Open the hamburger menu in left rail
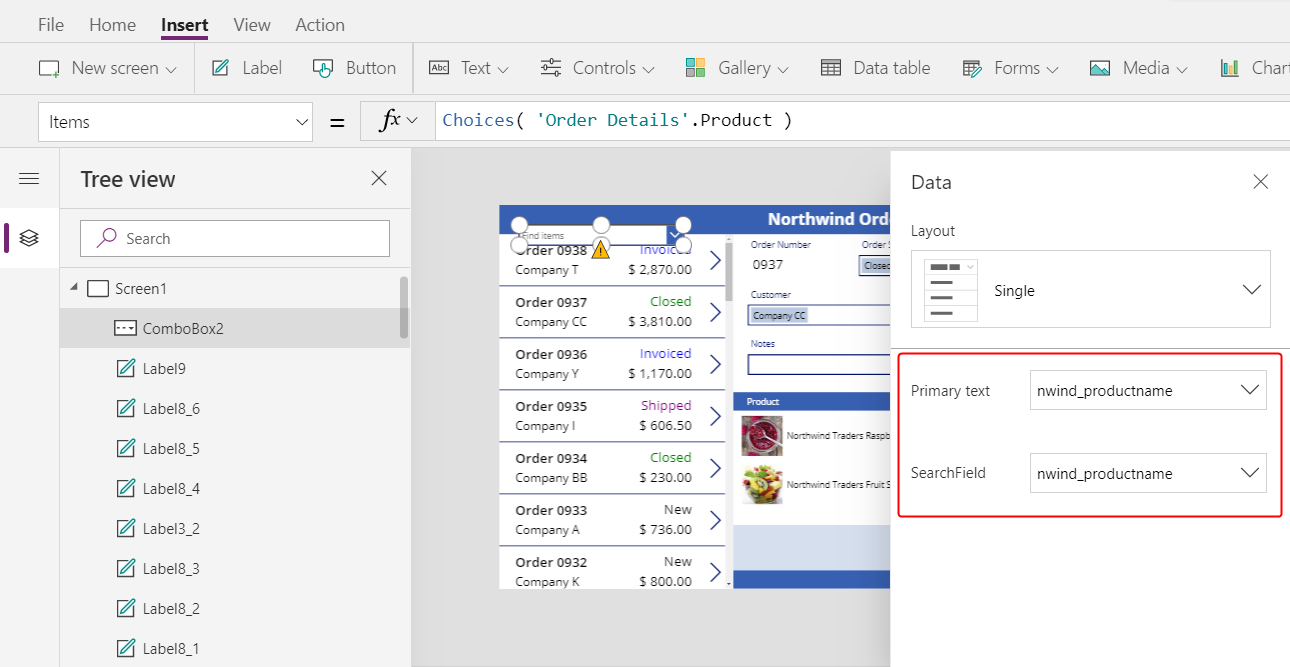The width and height of the screenshot is (1290, 667). click(29, 179)
